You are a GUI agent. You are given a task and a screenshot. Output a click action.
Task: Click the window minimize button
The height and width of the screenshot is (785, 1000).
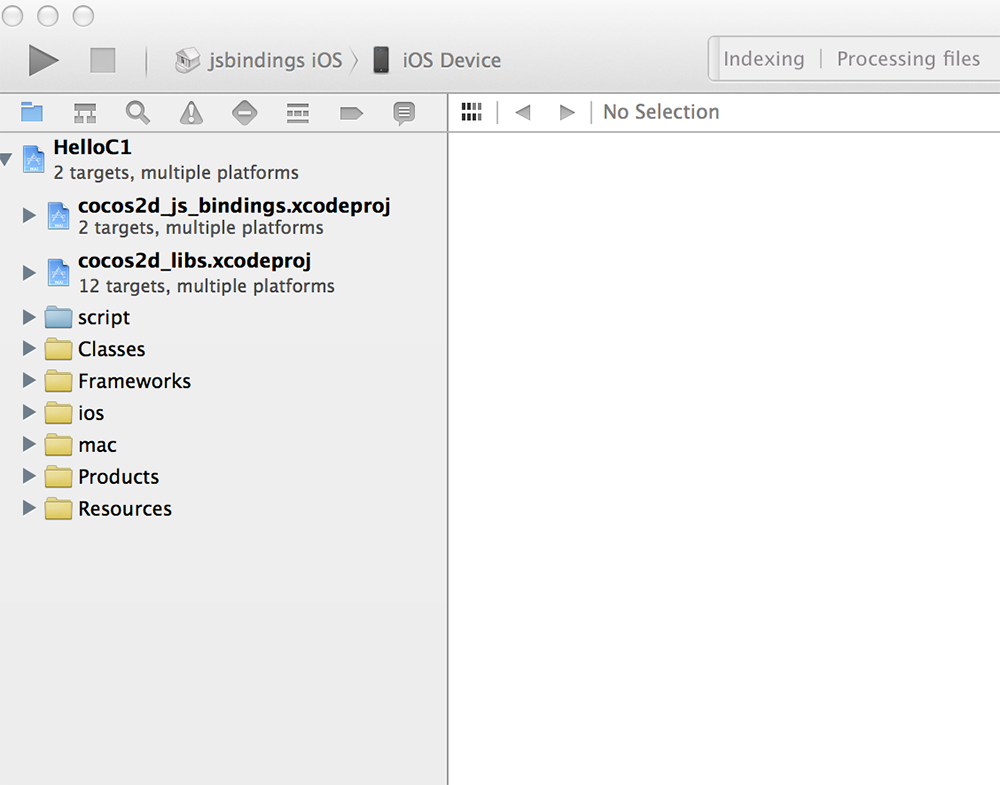coord(48,15)
